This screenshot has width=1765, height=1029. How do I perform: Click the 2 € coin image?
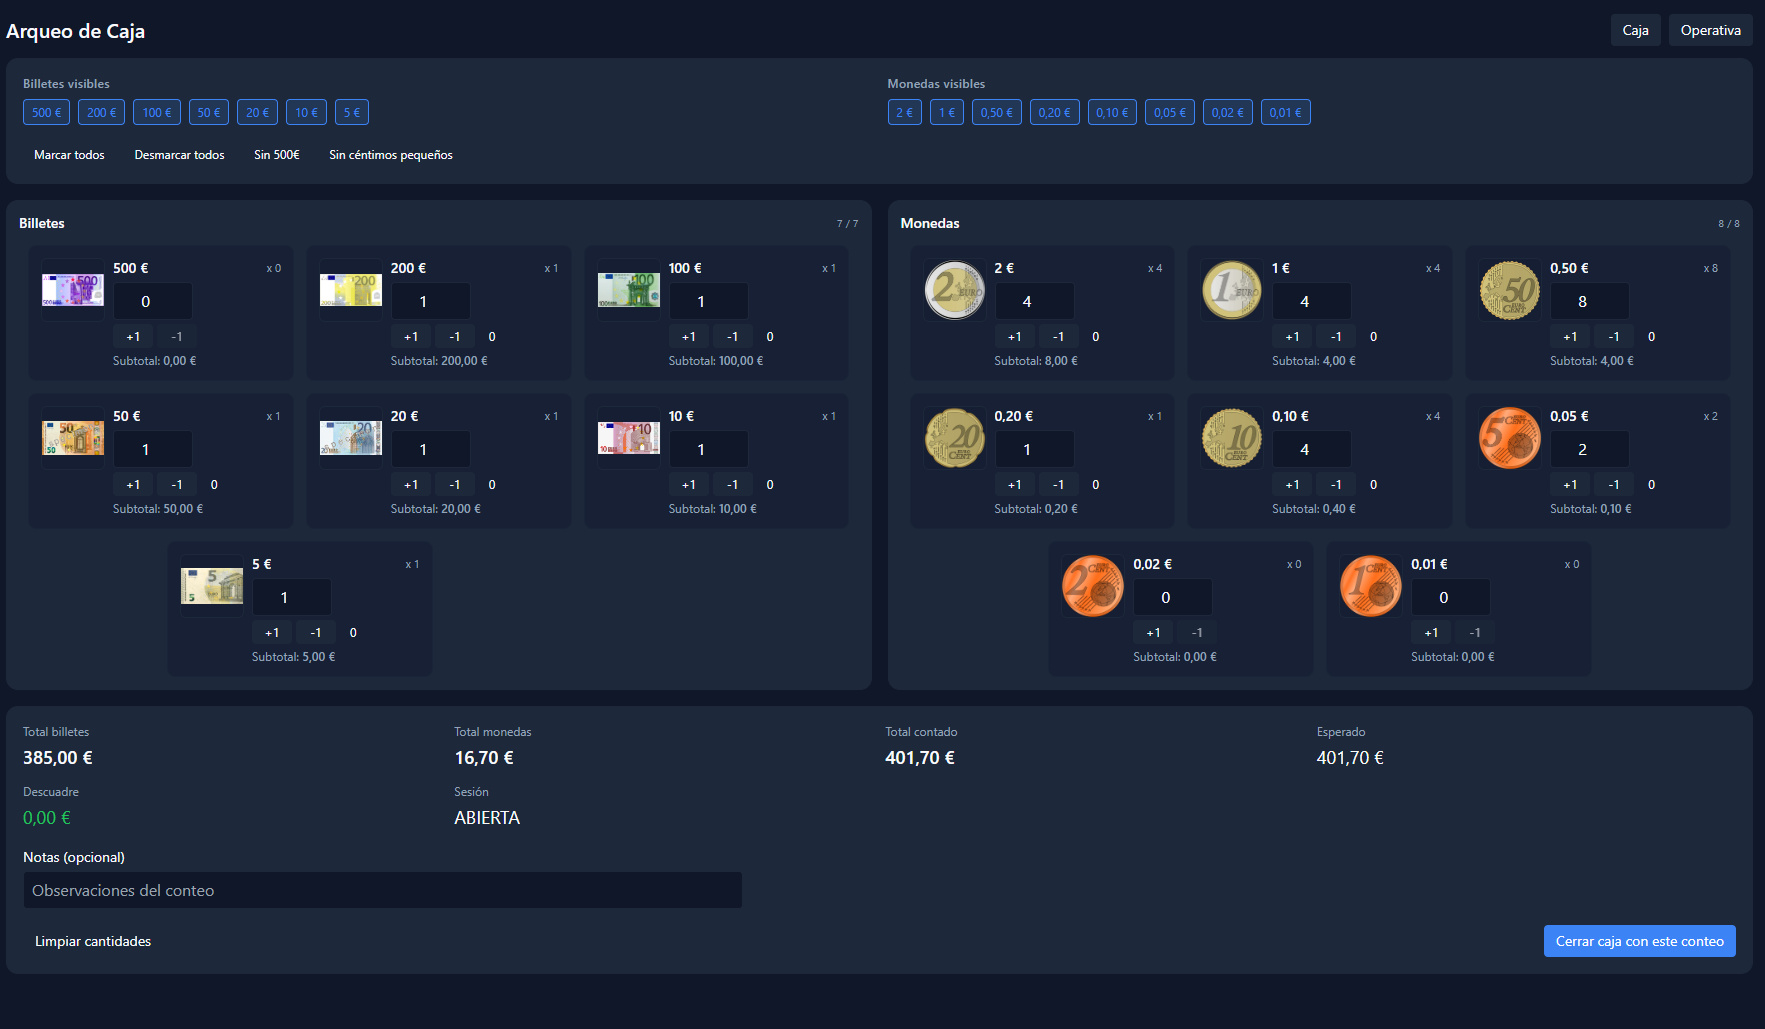click(x=954, y=290)
